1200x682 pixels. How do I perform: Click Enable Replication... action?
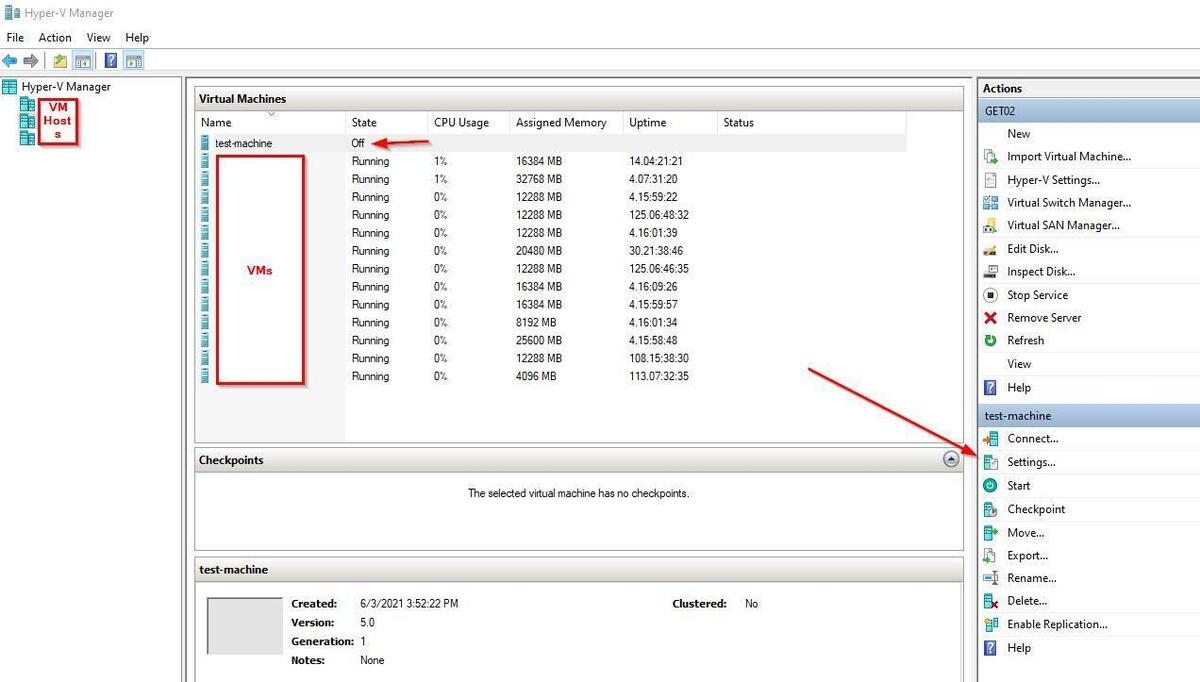[x=1057, y=625]
